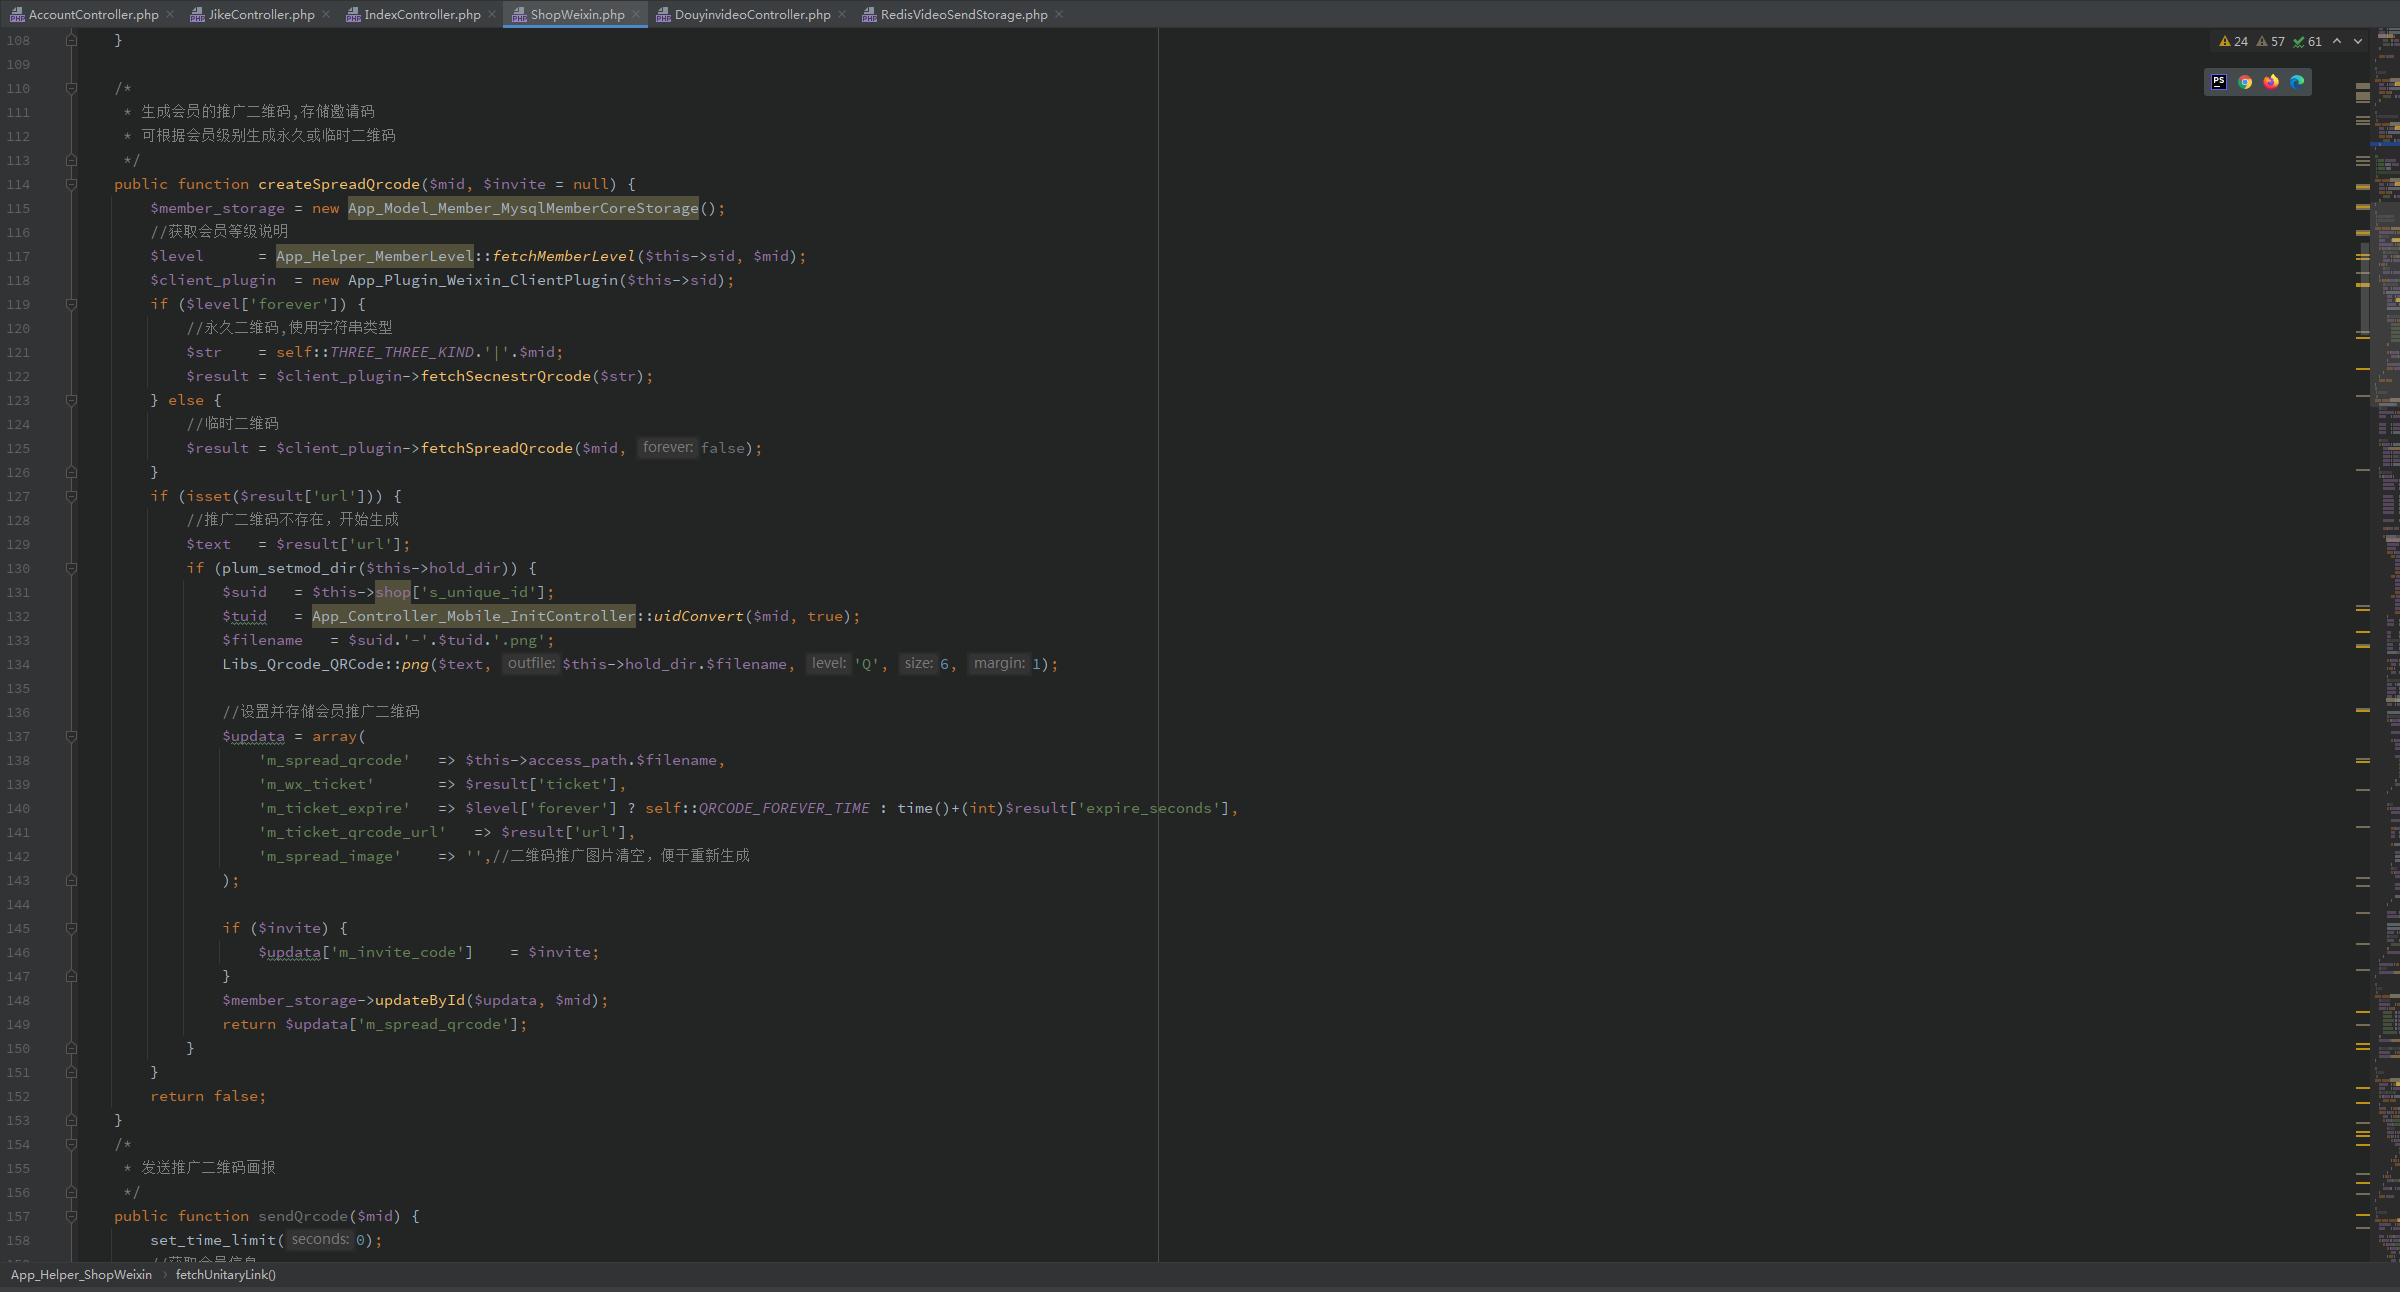Collapse the $updata array at line 137
This screenshot has height=1292, width=2400.
(x=71, y=736)
